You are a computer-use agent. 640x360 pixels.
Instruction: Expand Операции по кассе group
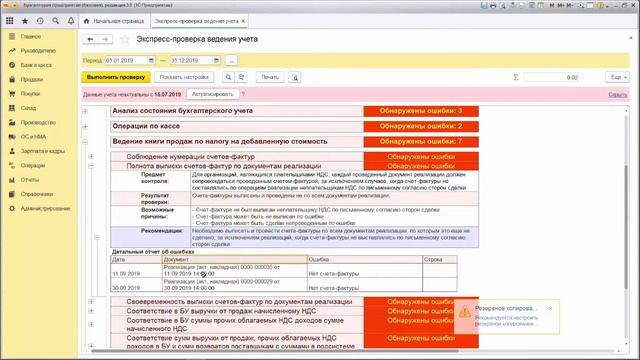85,127
